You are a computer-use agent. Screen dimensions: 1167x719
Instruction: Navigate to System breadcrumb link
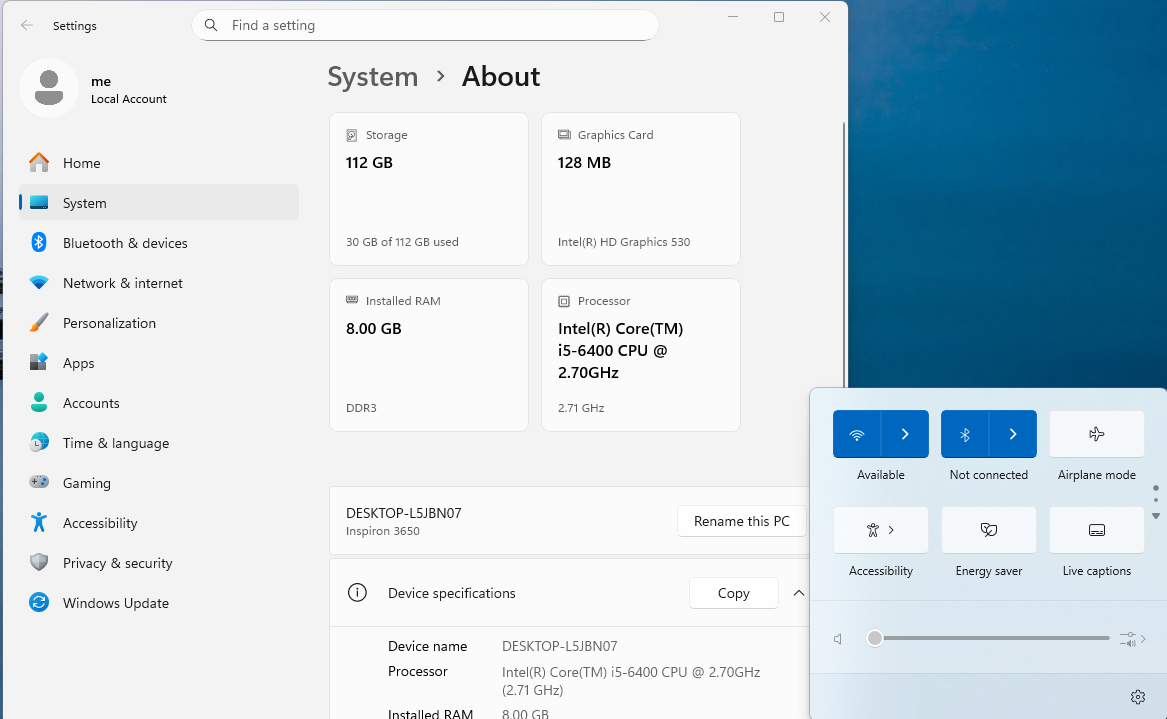pyautogui.click(x=373, y=77)
